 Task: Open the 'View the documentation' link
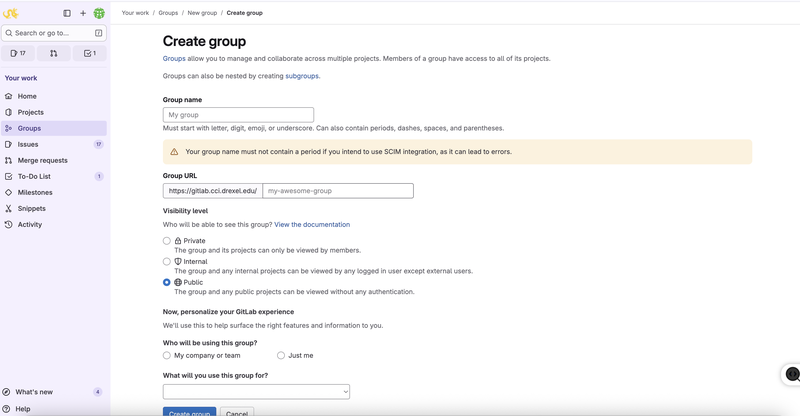tap(312, 225)
